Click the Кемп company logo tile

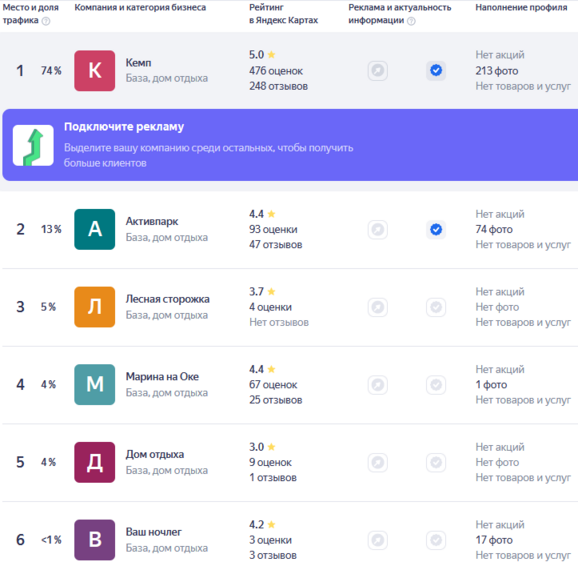[x=94, y=70]
